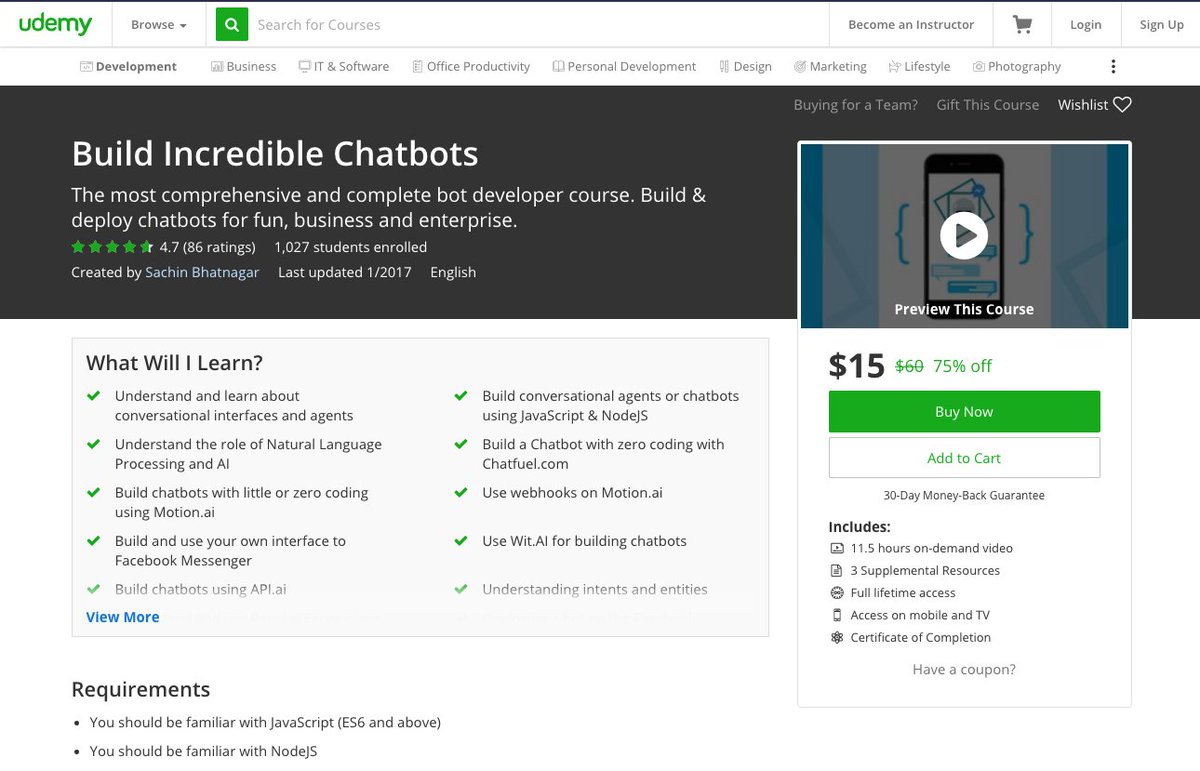Click the 4.7 (86 ratings) text
This screenshot has height=771, width=1200.
[x=207, y=247]
